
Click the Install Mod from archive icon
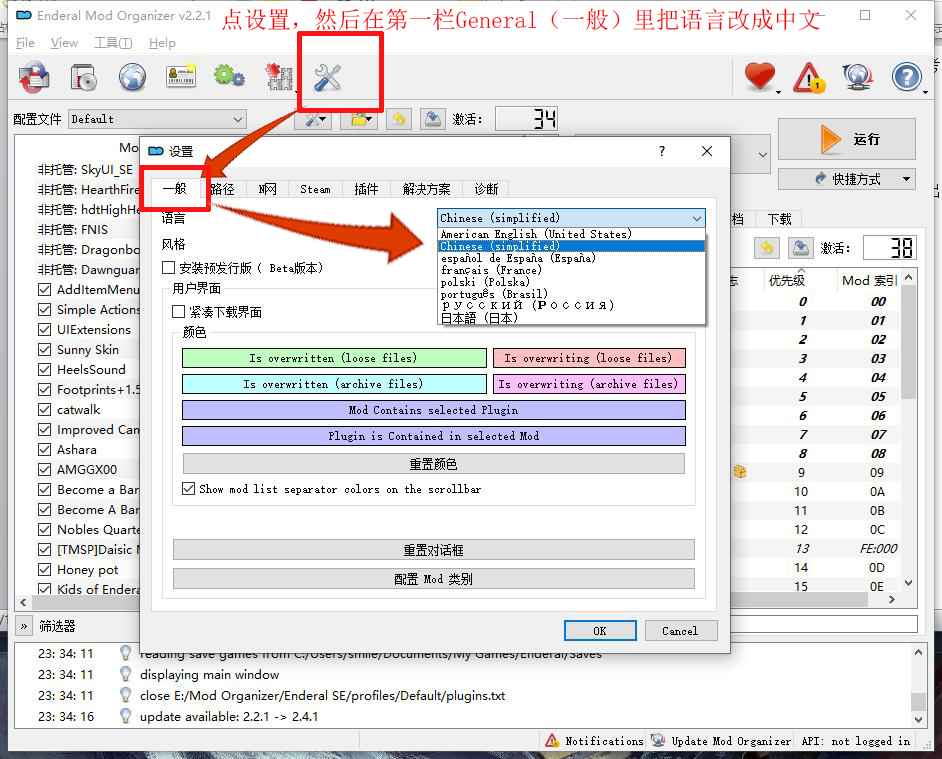34,78
